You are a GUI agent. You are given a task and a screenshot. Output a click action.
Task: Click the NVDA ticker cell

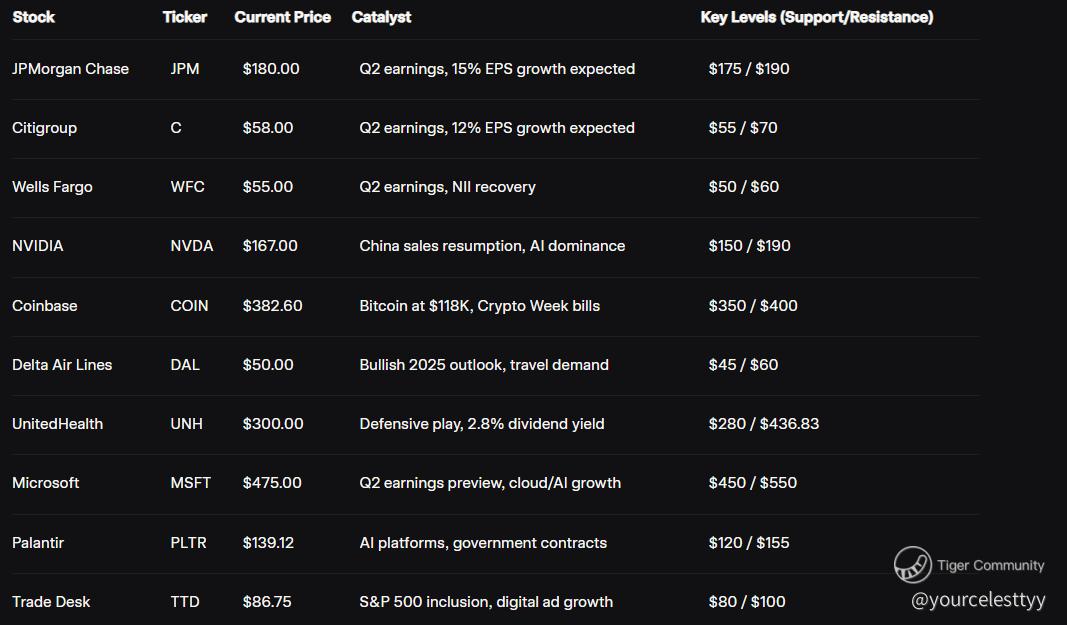[191, 246]
